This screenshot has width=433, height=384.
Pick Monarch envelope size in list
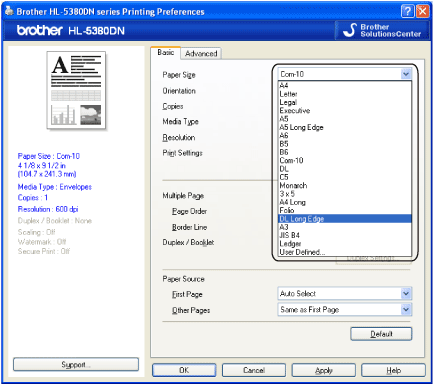click(345, 185)
